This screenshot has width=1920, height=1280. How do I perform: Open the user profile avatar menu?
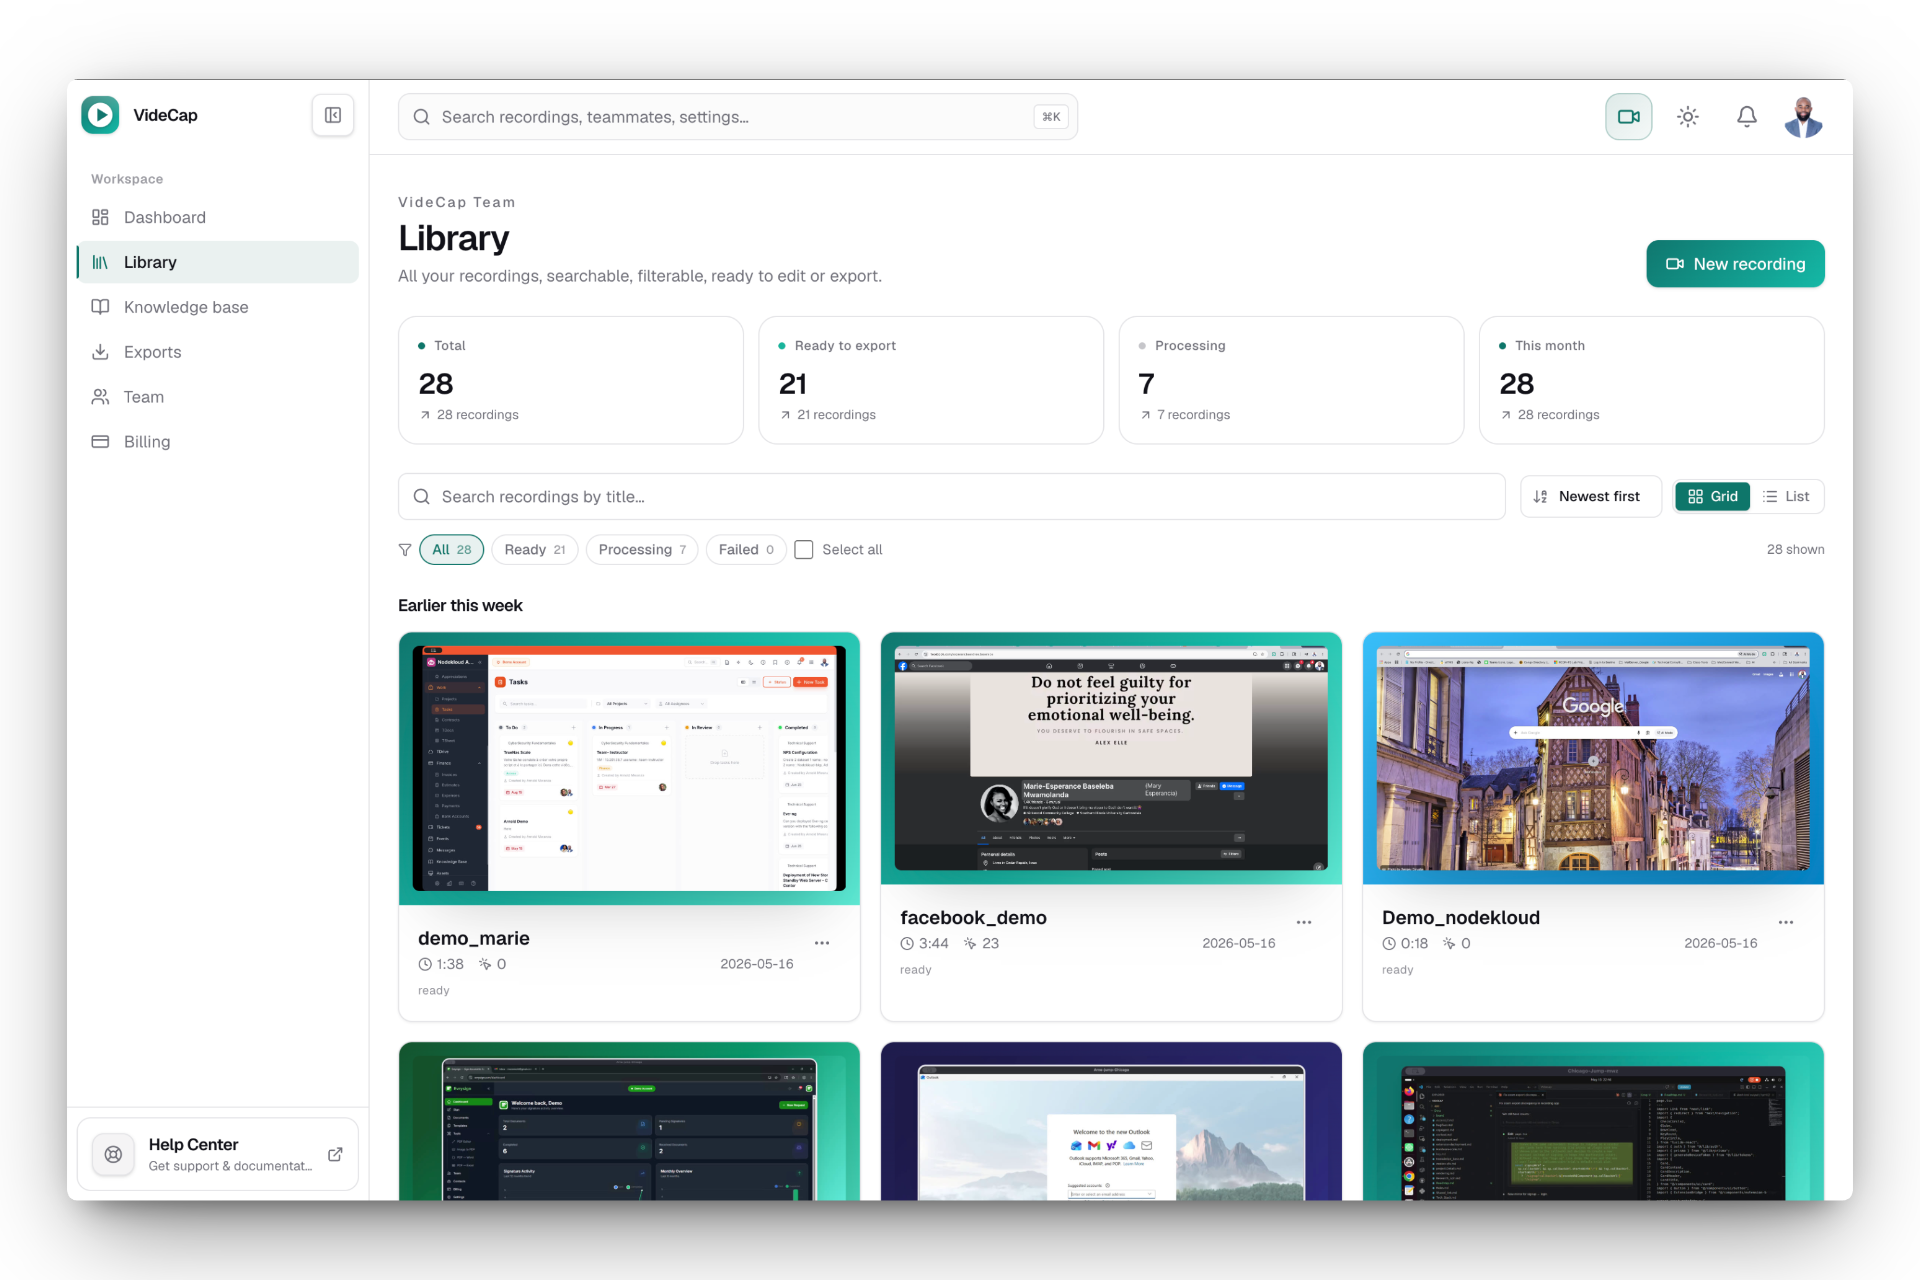pyautogui.click(x=1804, y=117)
